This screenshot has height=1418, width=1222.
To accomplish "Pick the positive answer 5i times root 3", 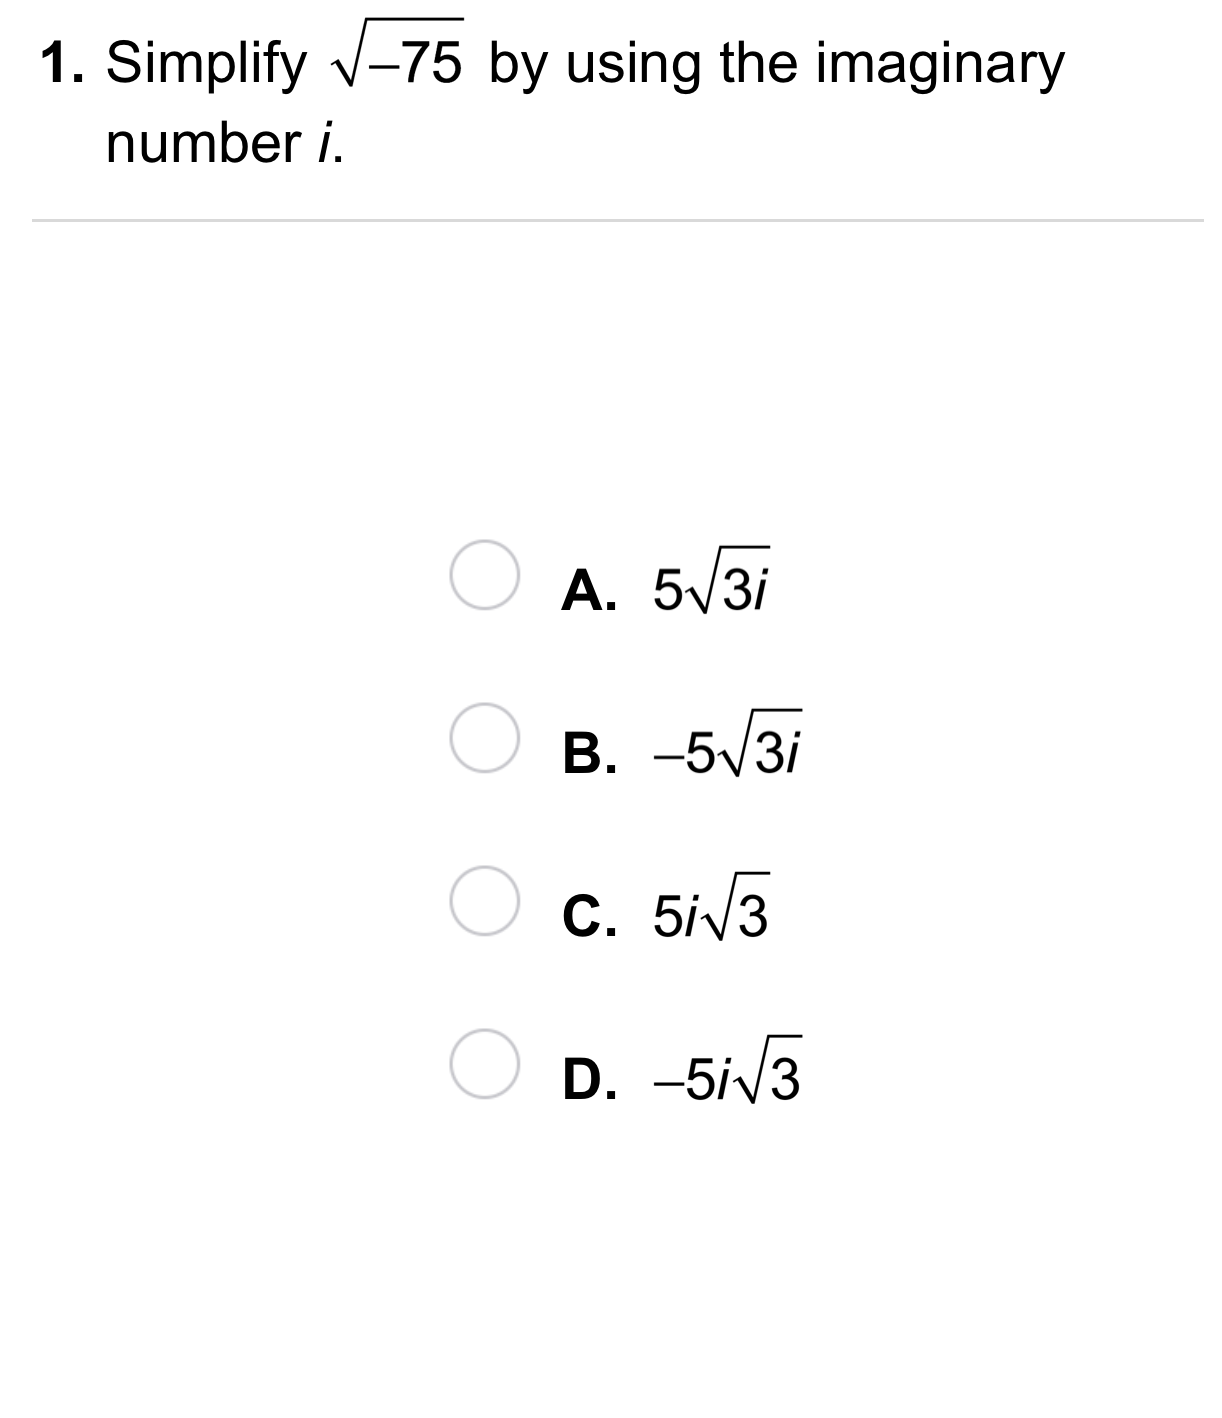I will (710, 910).
